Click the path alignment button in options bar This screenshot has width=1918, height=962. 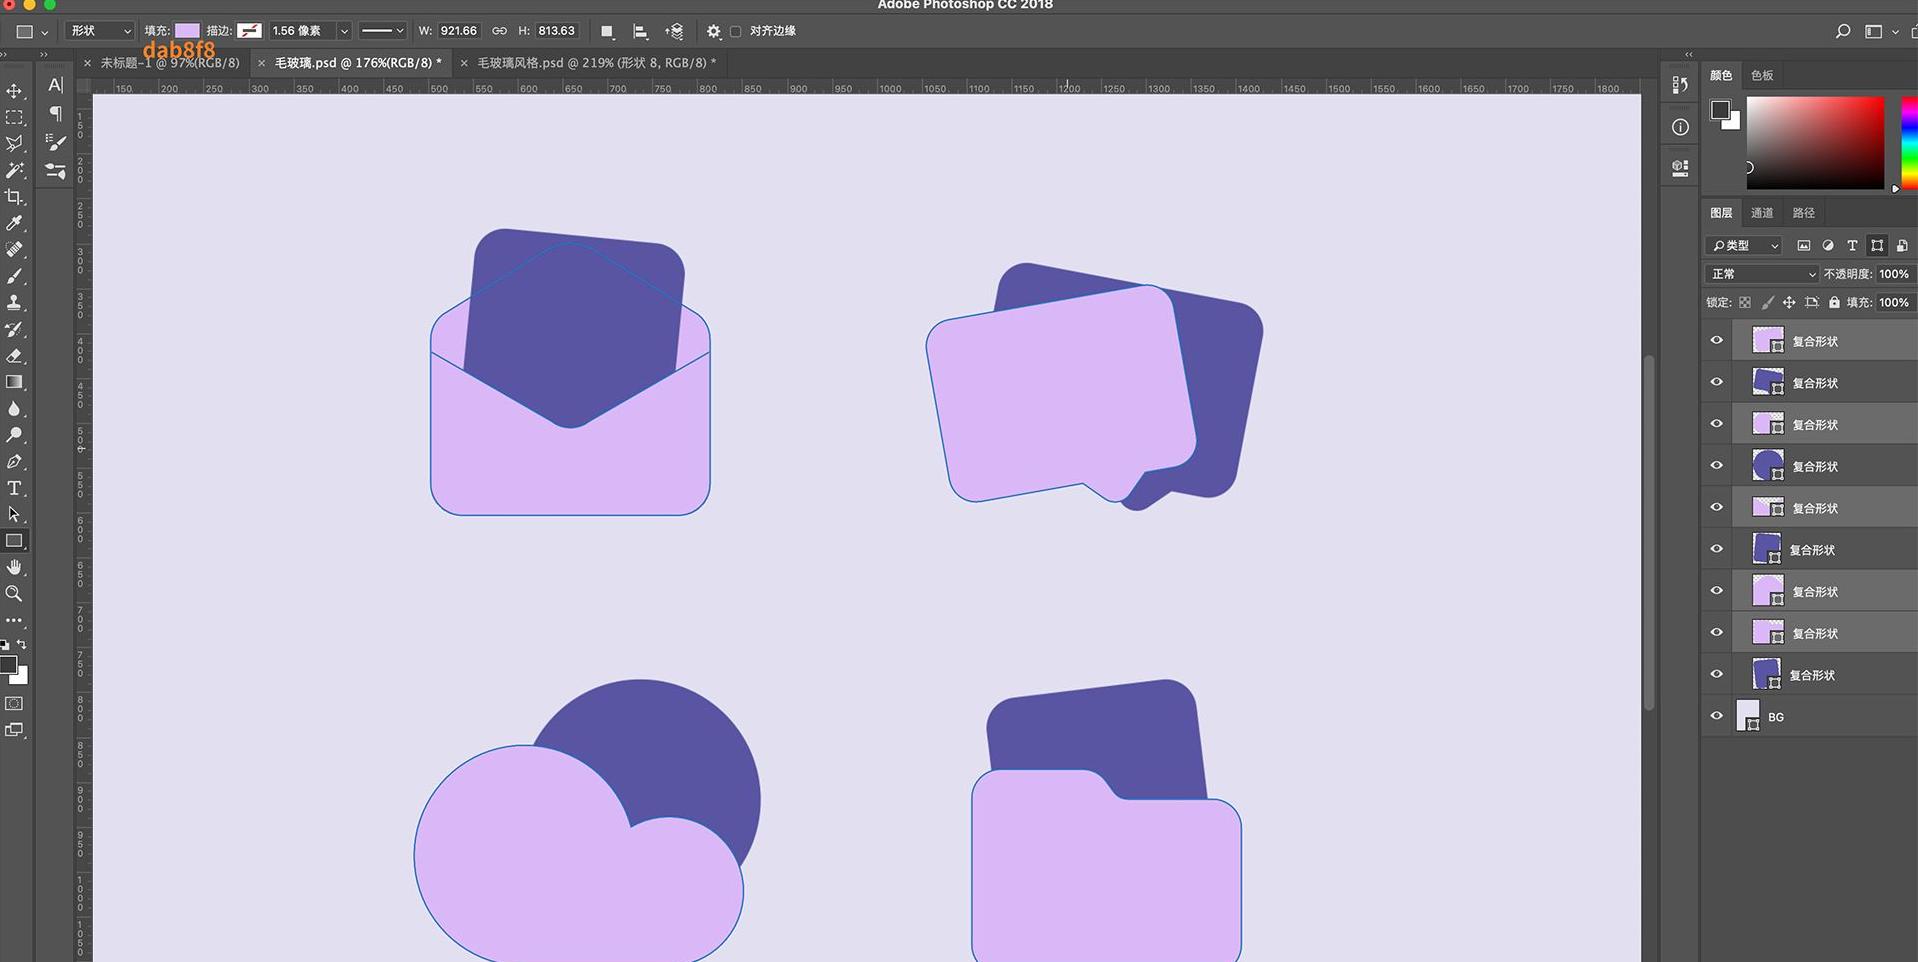pos(640,31)
